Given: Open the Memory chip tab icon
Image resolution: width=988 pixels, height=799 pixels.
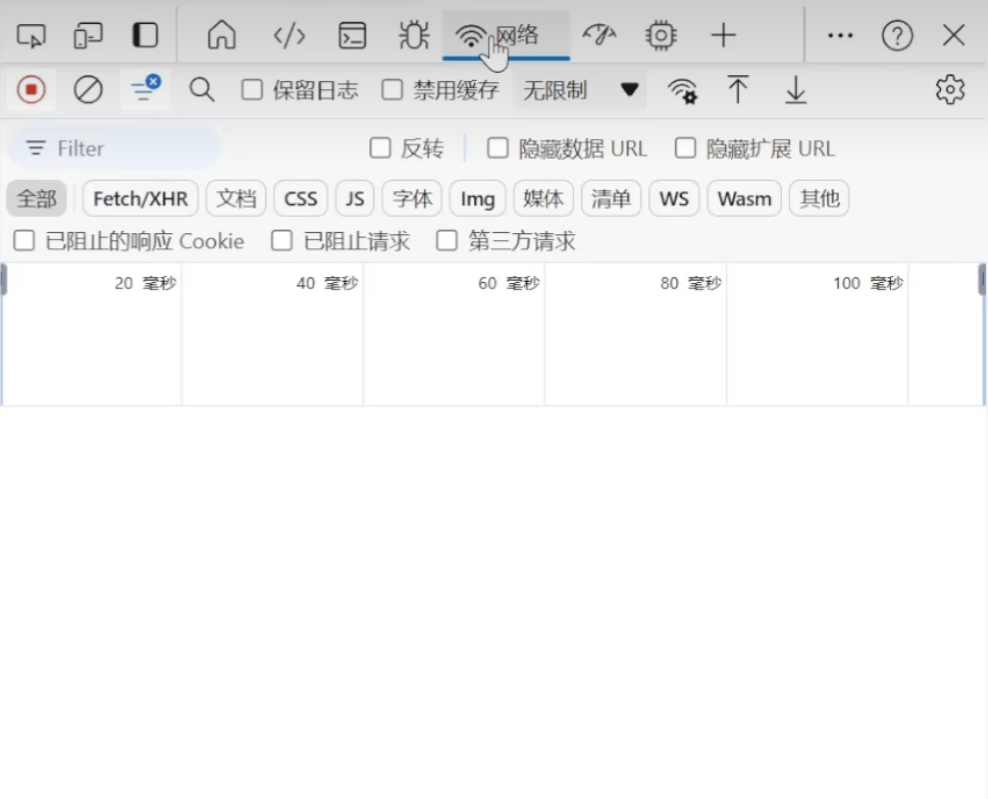Looking at the screenshot, I should coord(661,35).
